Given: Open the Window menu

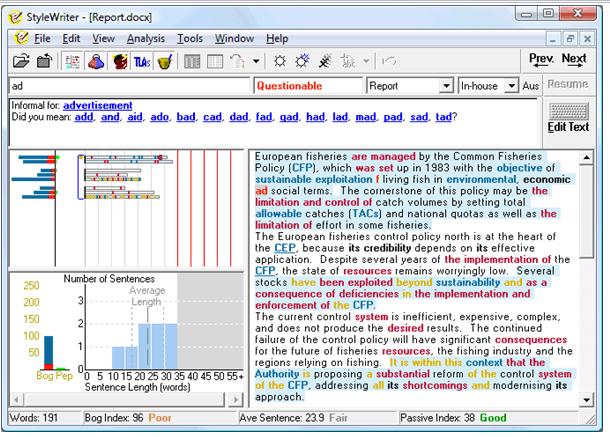Looking at the screenshot, I should click(235, 39).
